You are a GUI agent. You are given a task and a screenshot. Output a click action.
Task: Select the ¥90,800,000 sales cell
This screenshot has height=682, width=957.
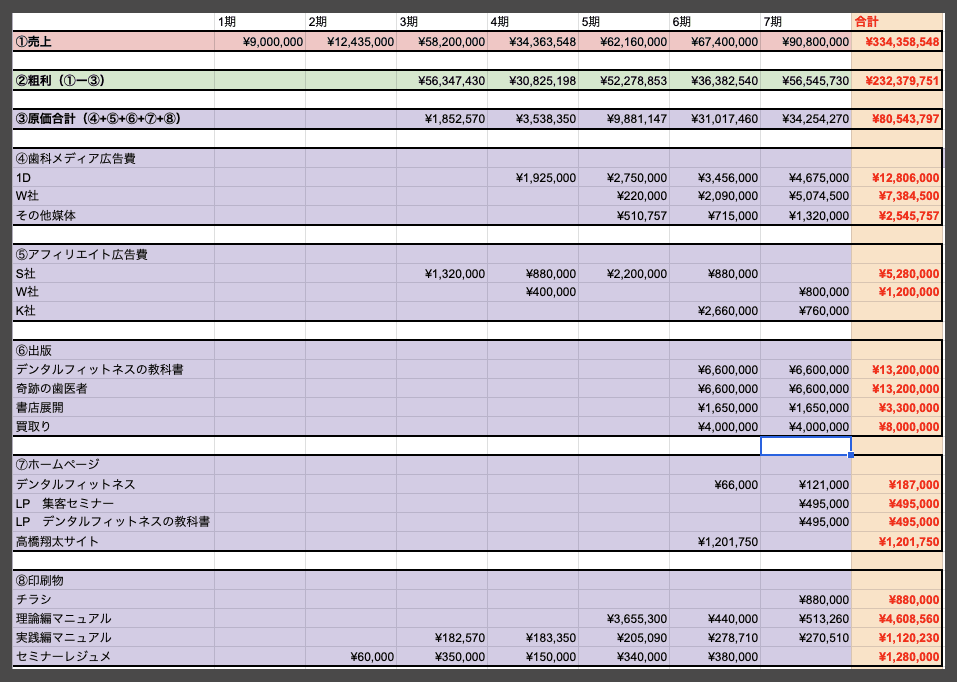click(x=806, y=42)
